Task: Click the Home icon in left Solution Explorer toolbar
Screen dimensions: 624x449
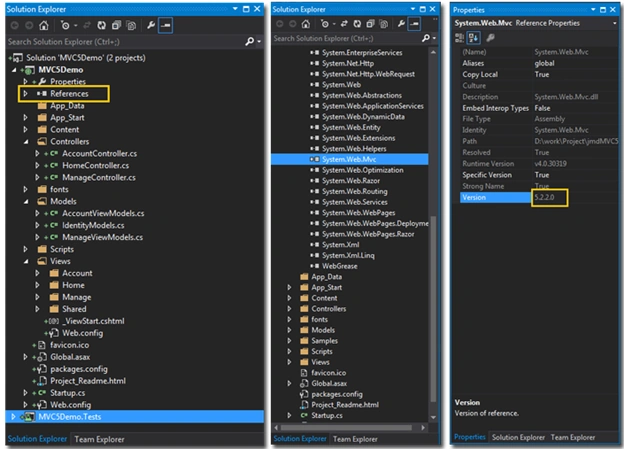Action: tap(44, 26)
